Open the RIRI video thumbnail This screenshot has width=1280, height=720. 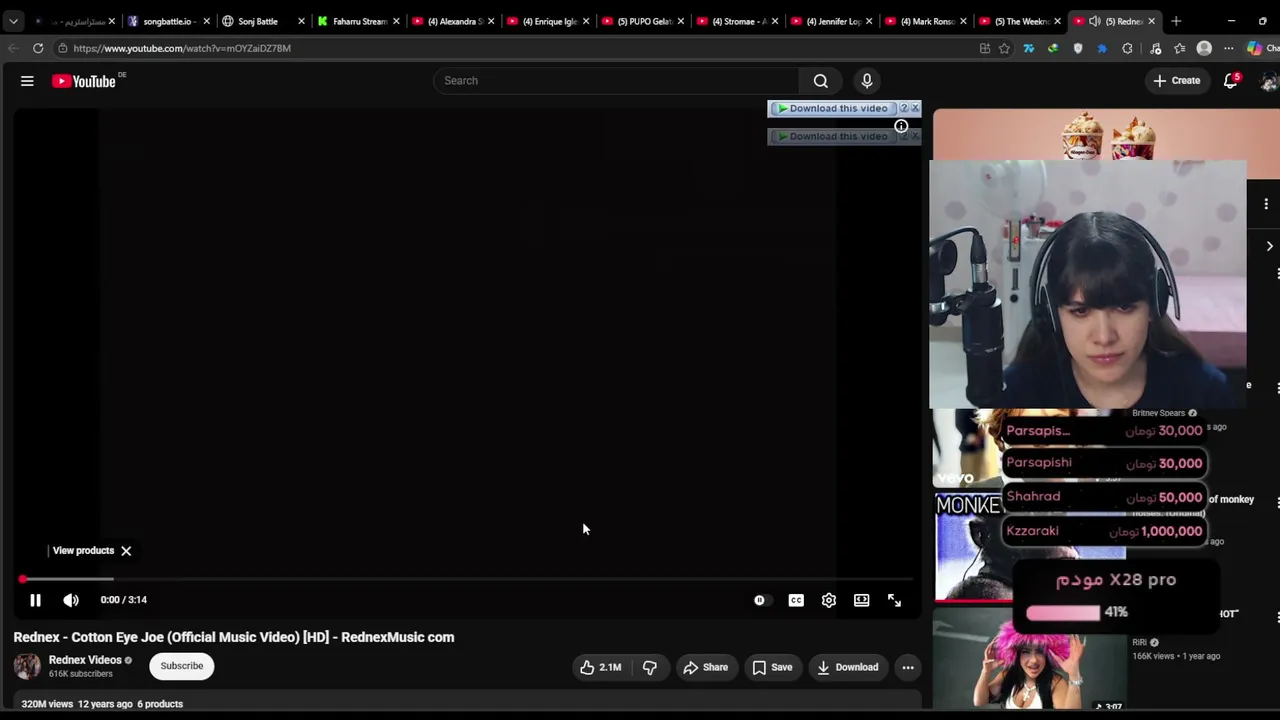[1030, 660]
